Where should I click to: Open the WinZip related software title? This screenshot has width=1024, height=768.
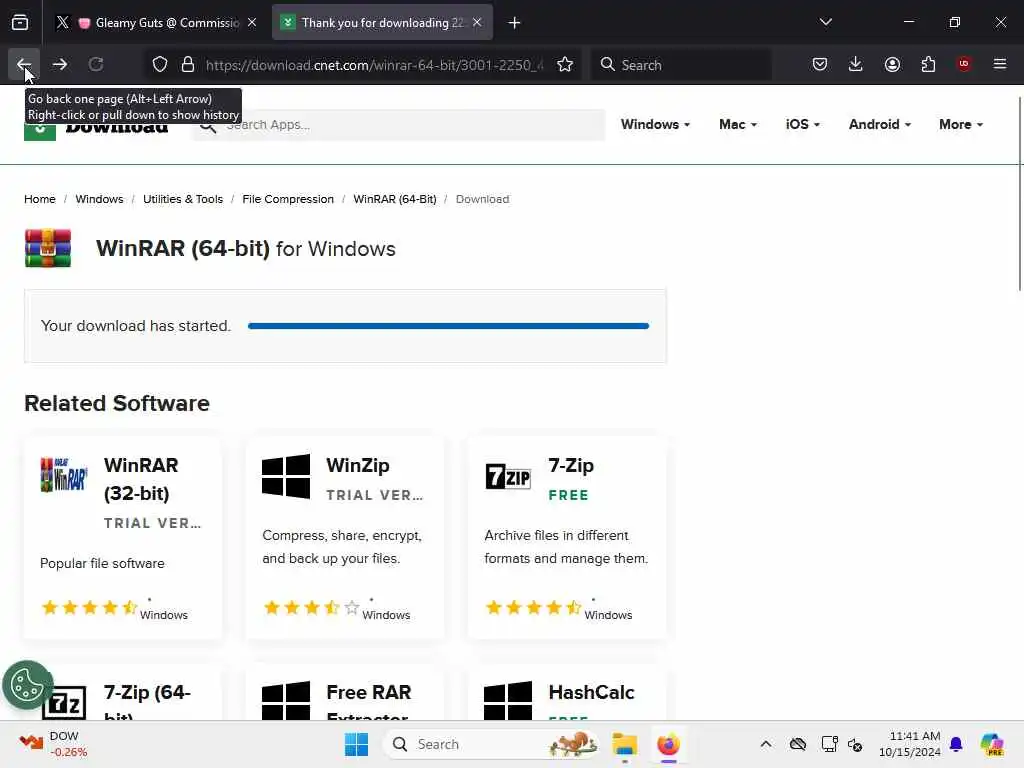pos(358,466)
